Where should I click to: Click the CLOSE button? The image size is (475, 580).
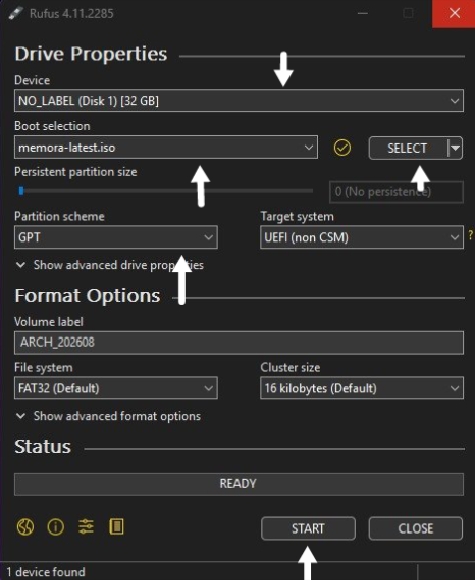(415, 529)
